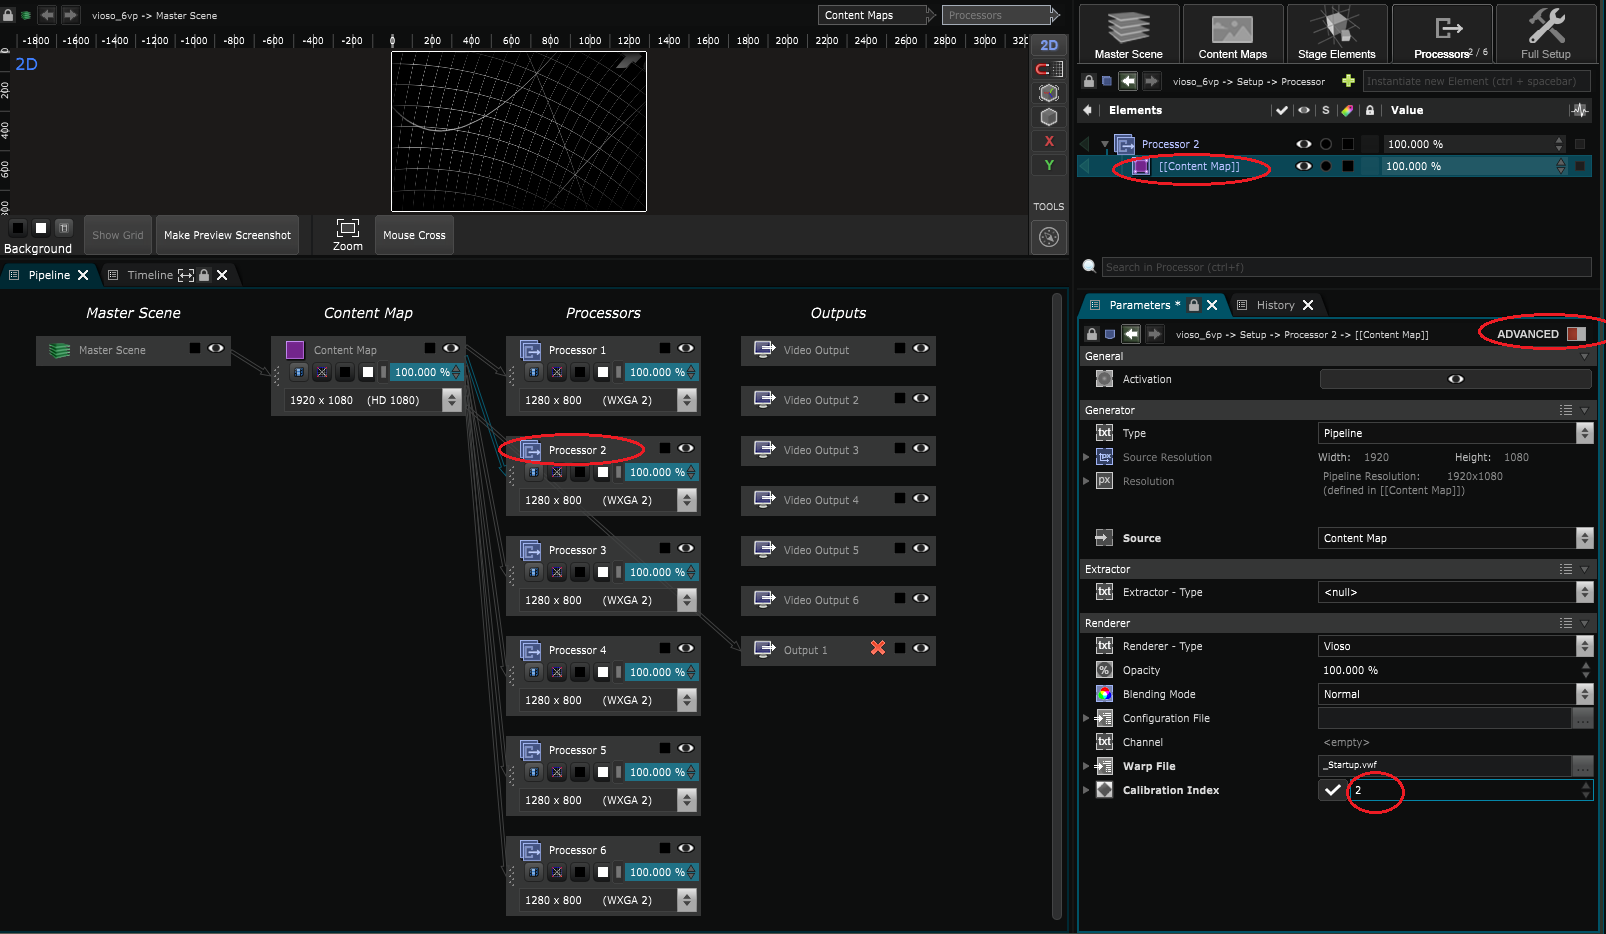
Task: Select the X axis tool
Action: pos(1049,141)
